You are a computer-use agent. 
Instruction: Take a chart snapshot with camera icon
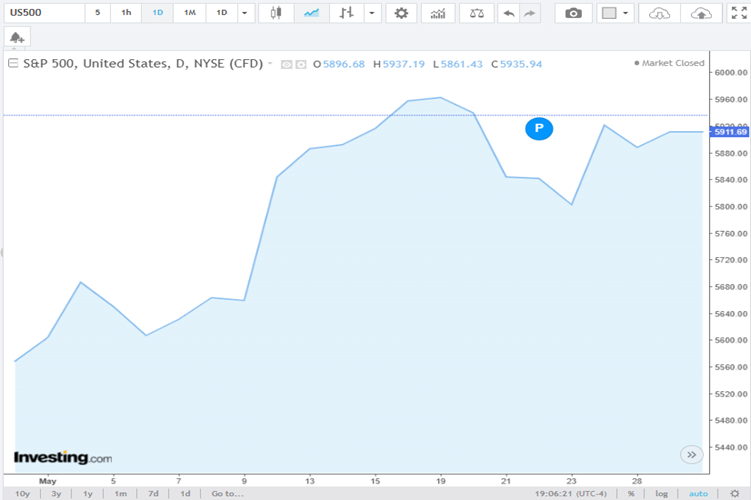tap(573, 13)
